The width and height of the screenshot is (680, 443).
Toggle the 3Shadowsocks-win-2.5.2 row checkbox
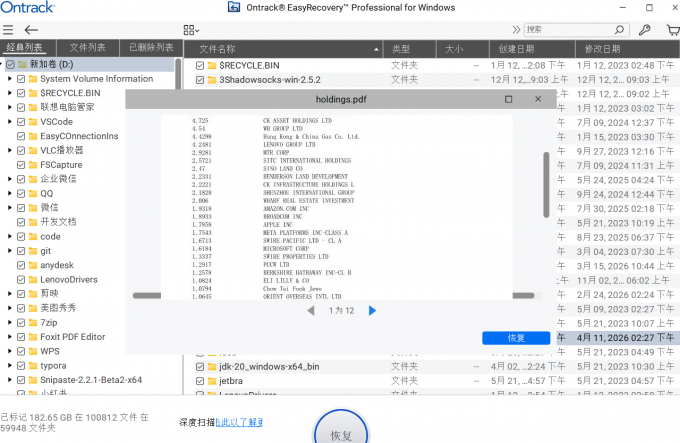pyautogui.click(x=199, y=80)
